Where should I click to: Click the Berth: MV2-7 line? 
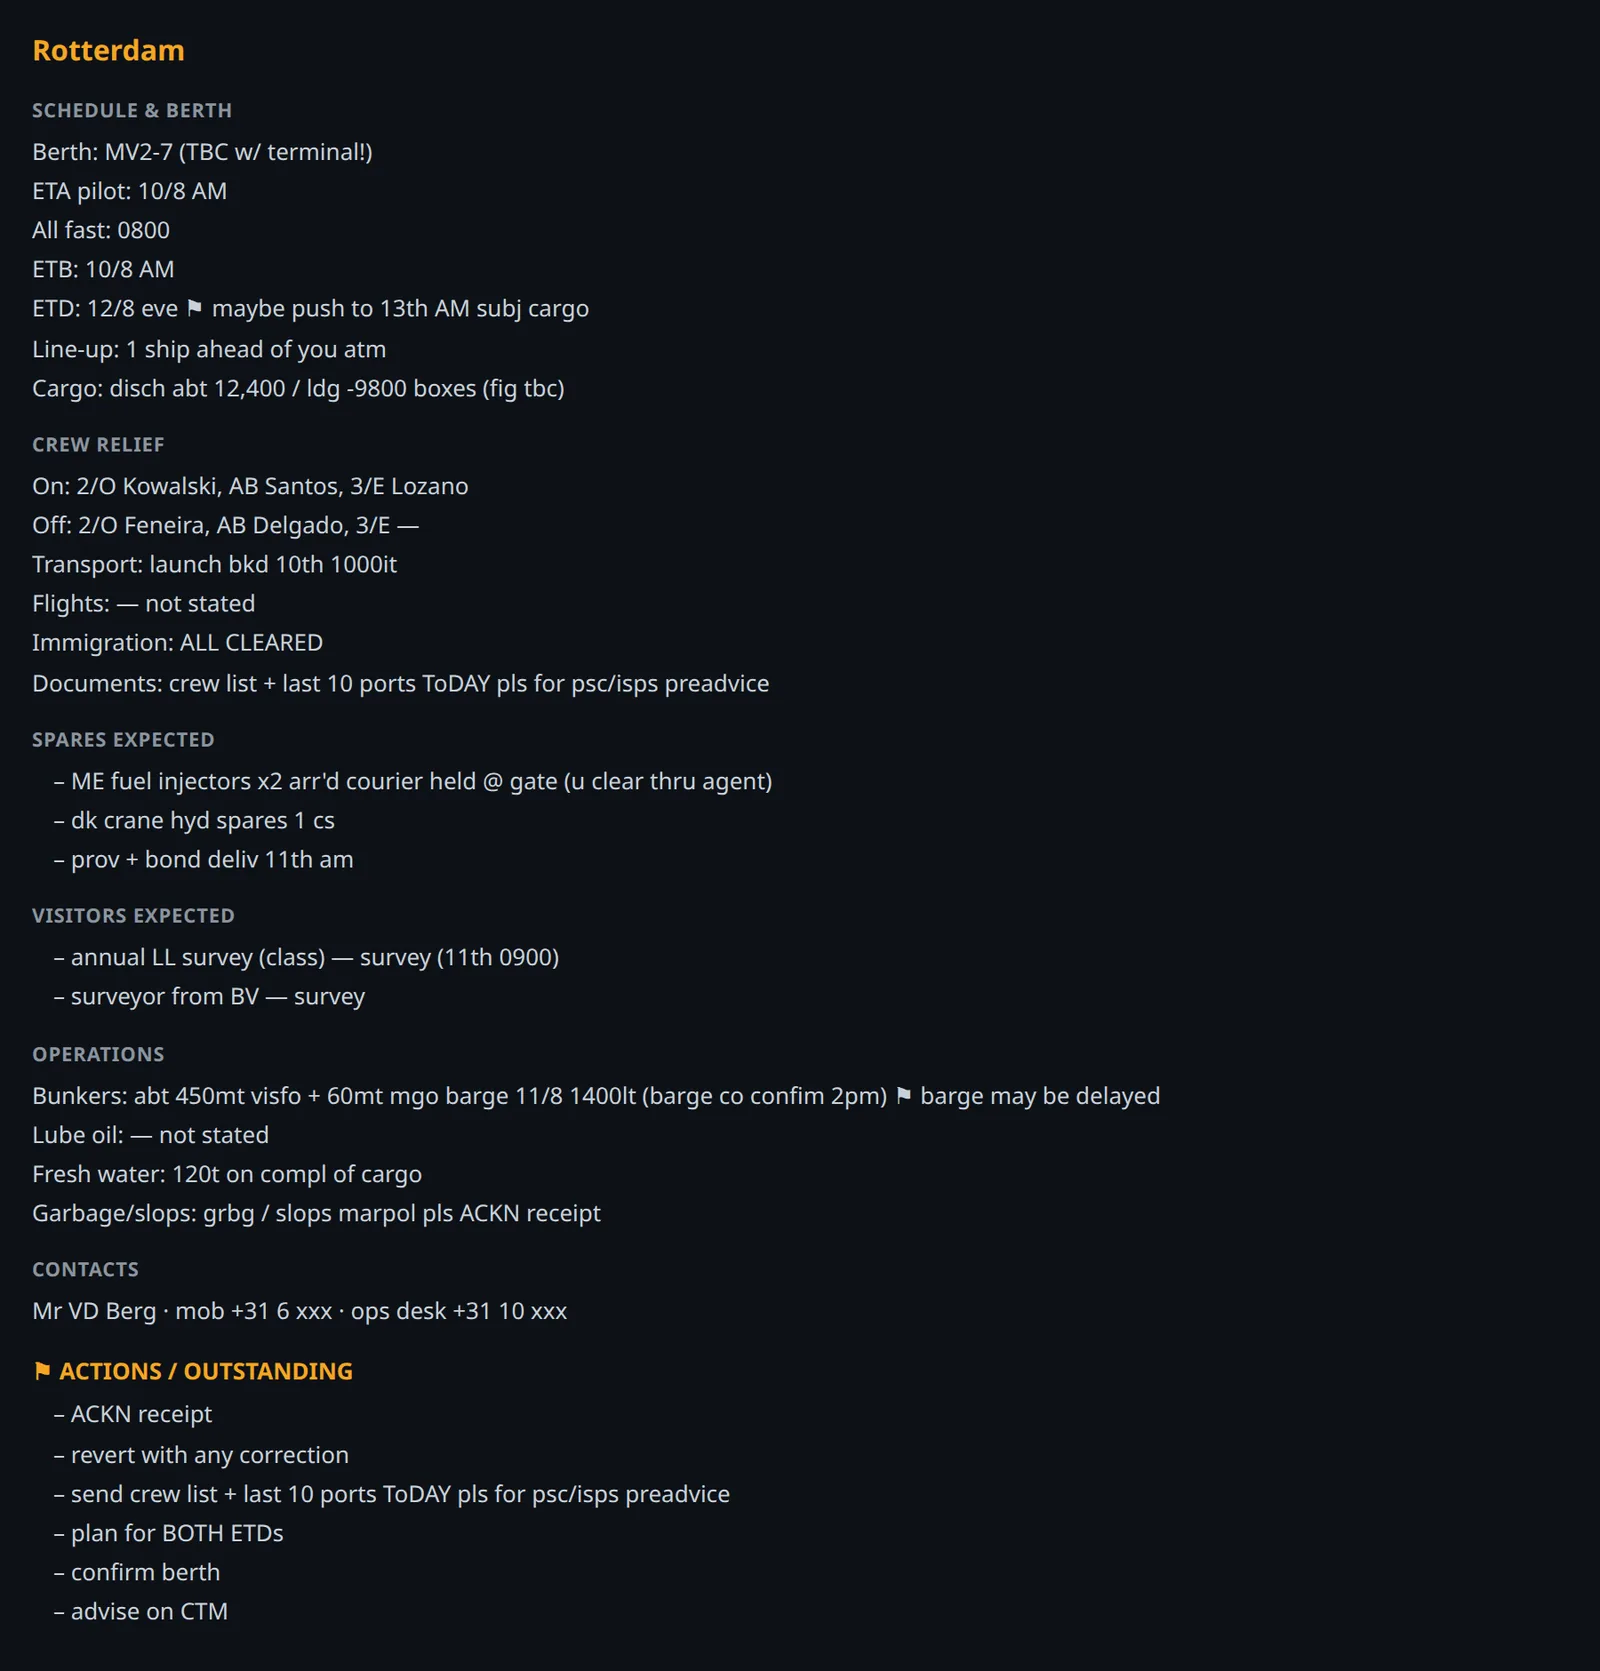(202, 152)
